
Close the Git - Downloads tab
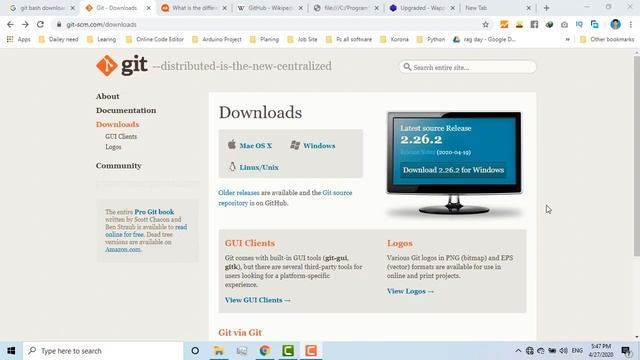pos(149,8)
